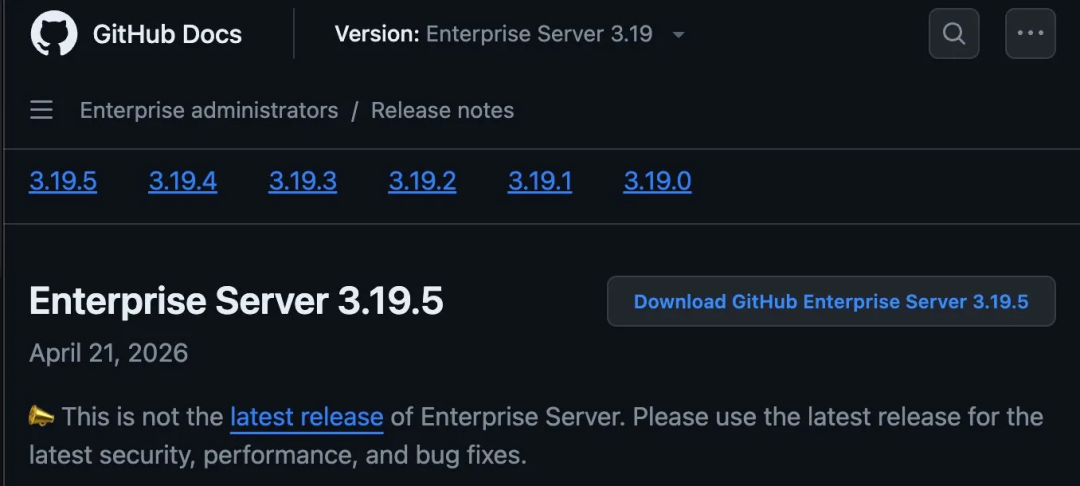Click Download GitHub Enterprise Server 3.19.5
This screenshot has width=1080, height=486.
tap(831, 301)
